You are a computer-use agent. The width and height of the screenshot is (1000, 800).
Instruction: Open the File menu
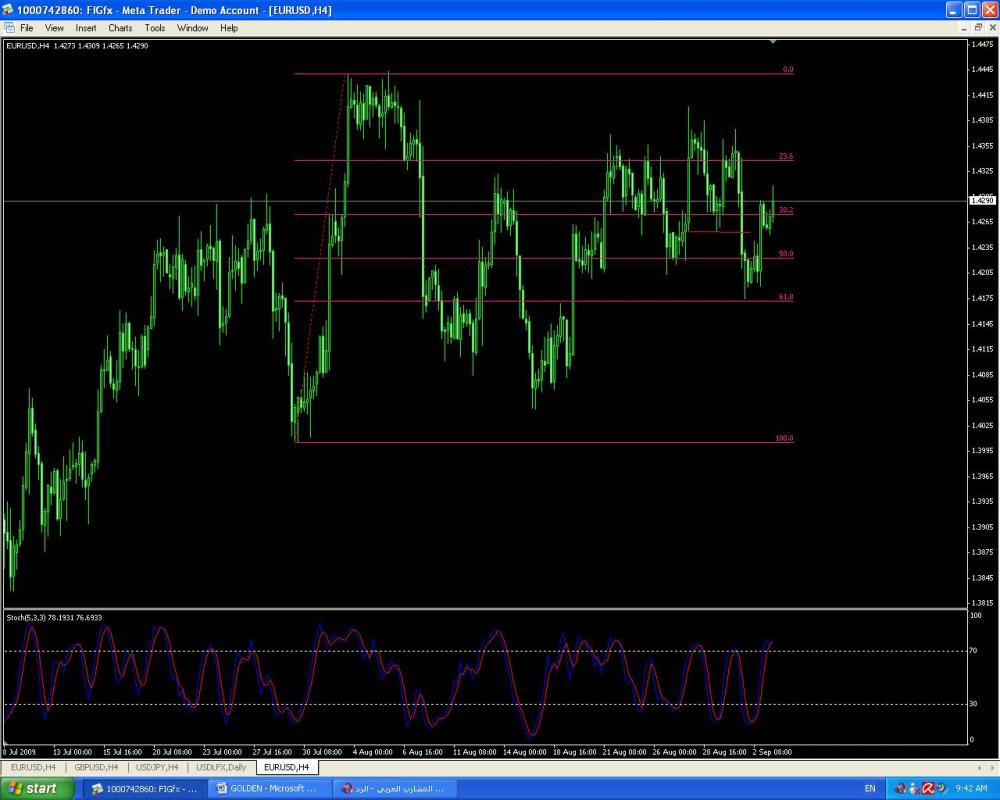point(26,28)
